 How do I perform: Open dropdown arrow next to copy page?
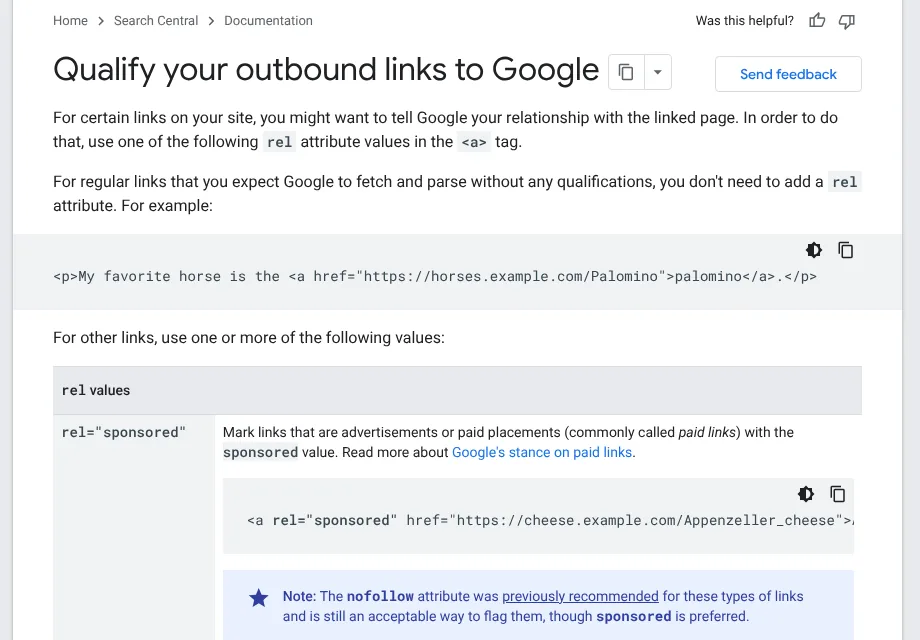658,72
